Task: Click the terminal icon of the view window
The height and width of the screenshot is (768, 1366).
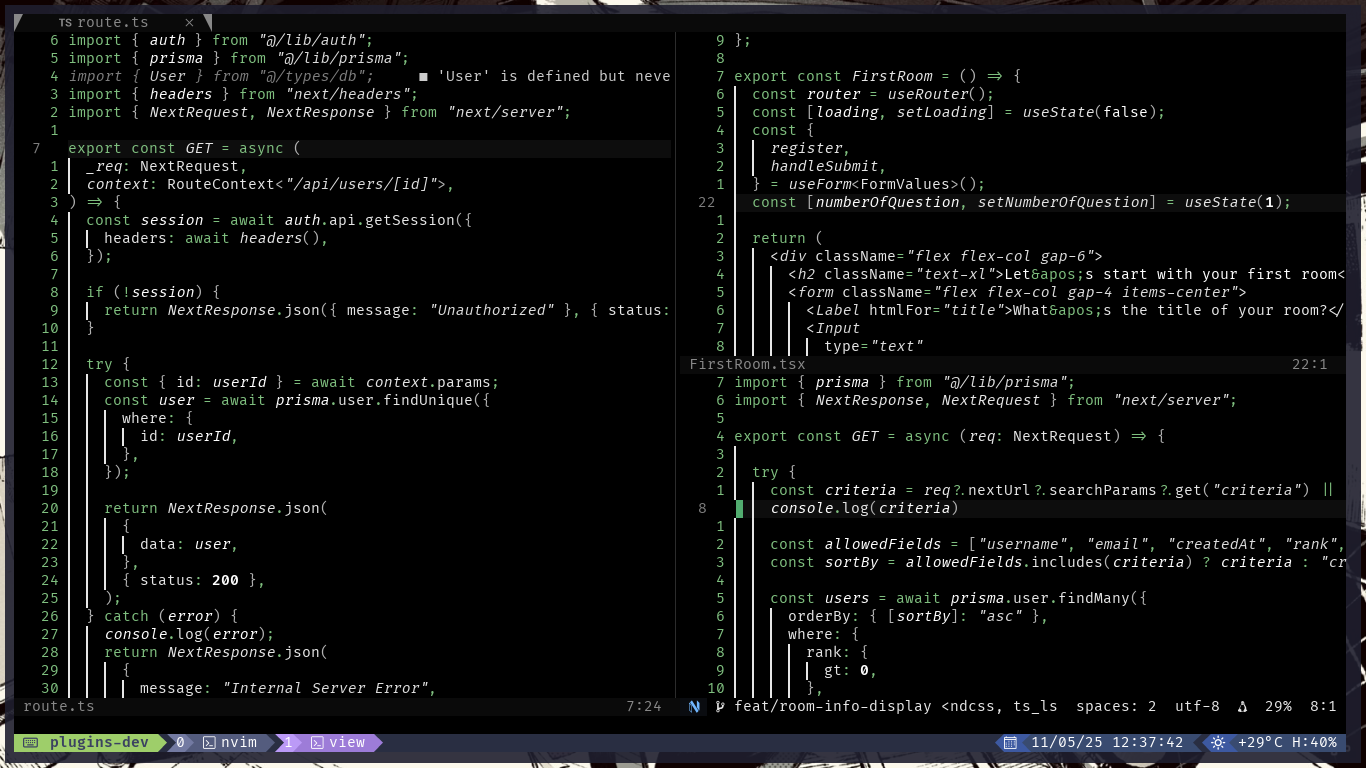Action: (x=317, y=742)
